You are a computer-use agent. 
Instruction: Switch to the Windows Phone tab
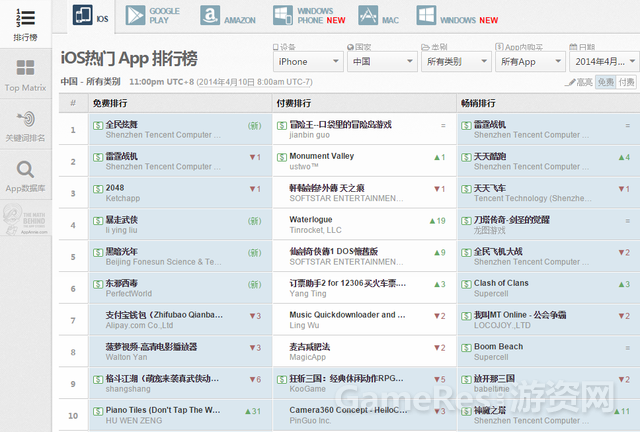(309, 16)
